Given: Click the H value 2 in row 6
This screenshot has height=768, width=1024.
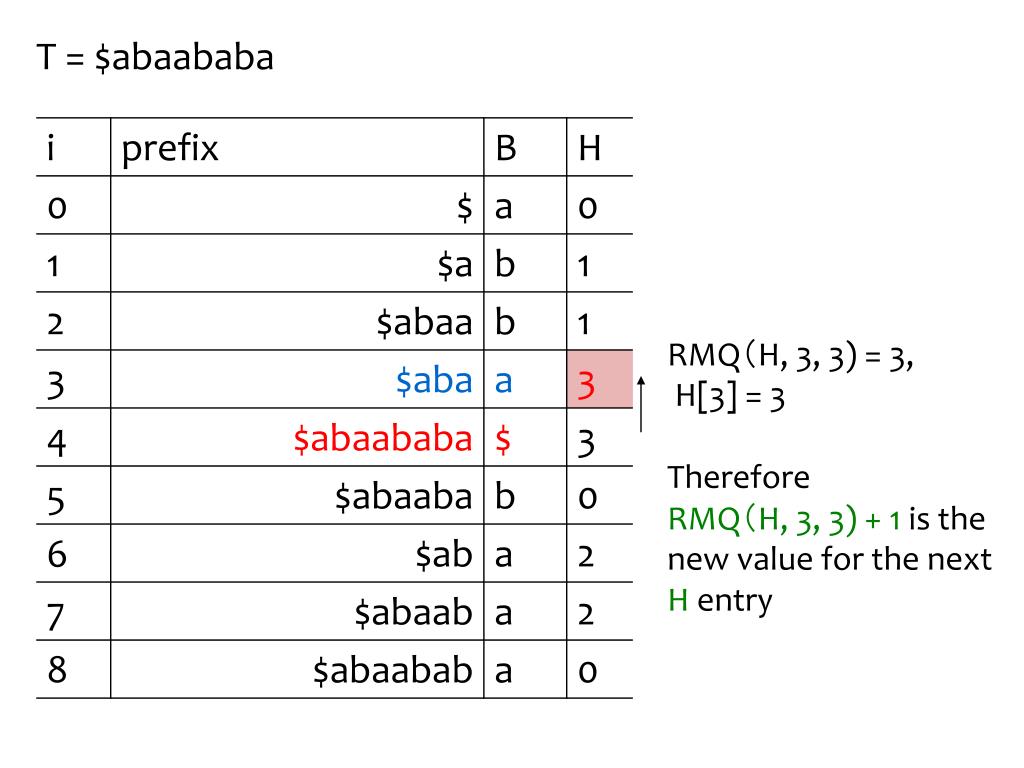Looking at the screenshot, I should (x=586, y=556).
